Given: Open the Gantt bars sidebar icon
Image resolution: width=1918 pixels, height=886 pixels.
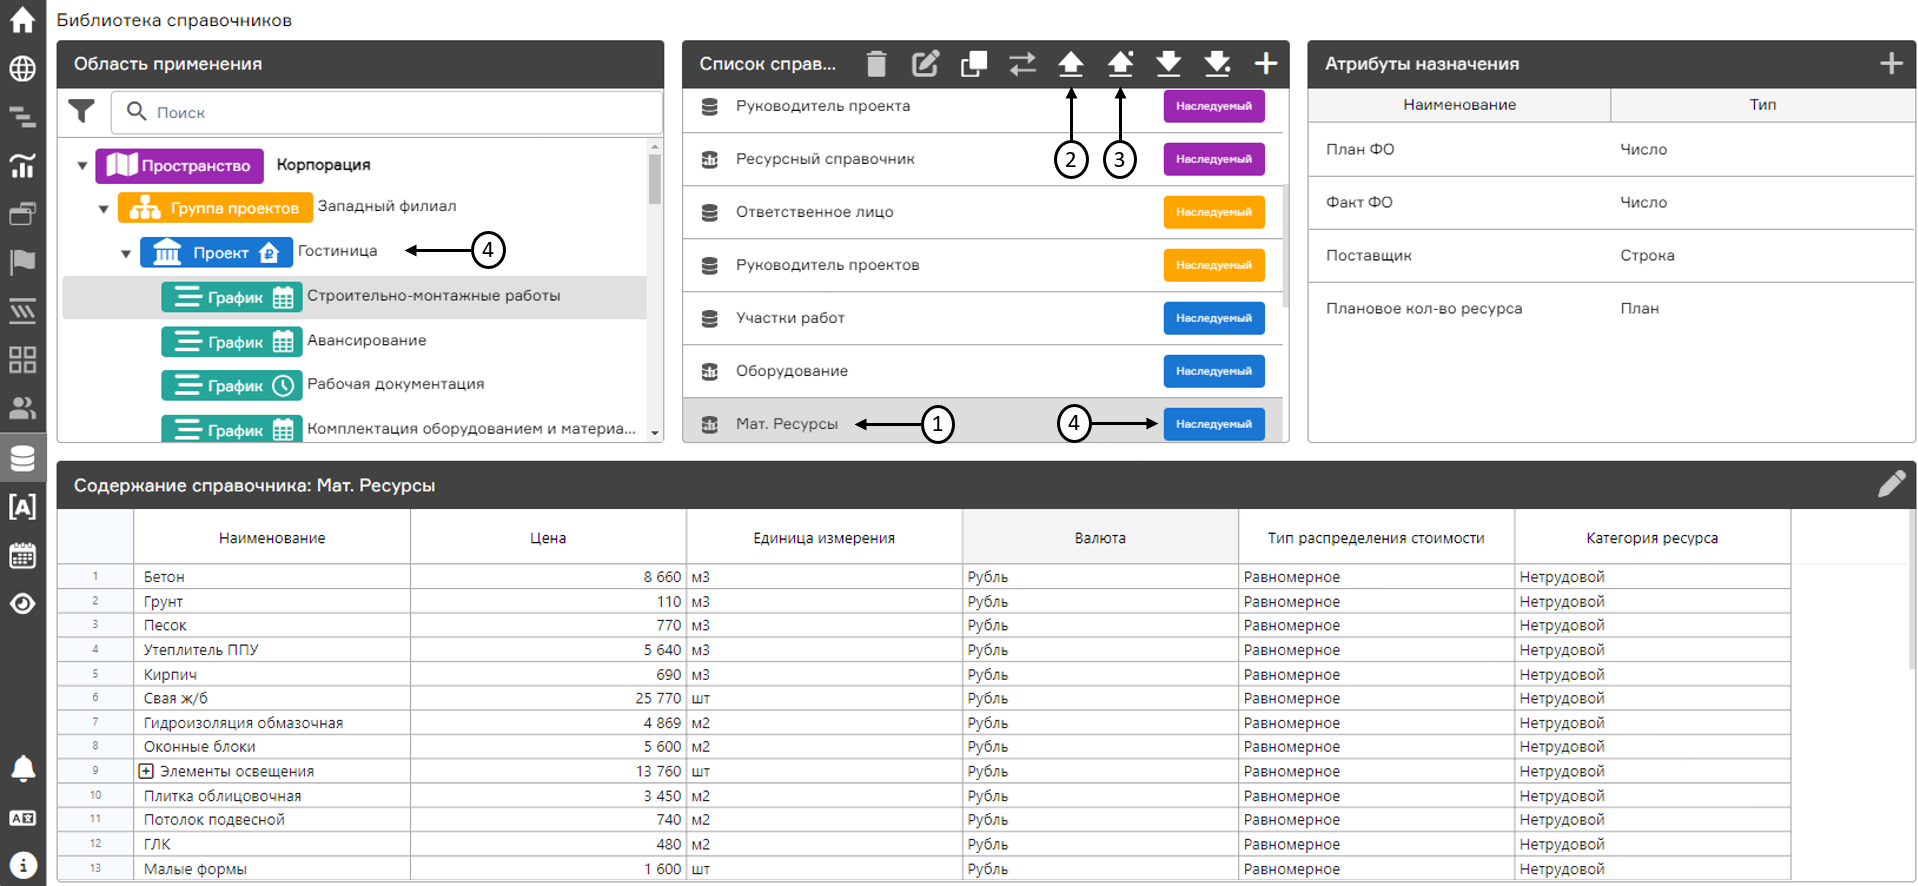Looking at the screenshot, I should [x=22, y=117].
